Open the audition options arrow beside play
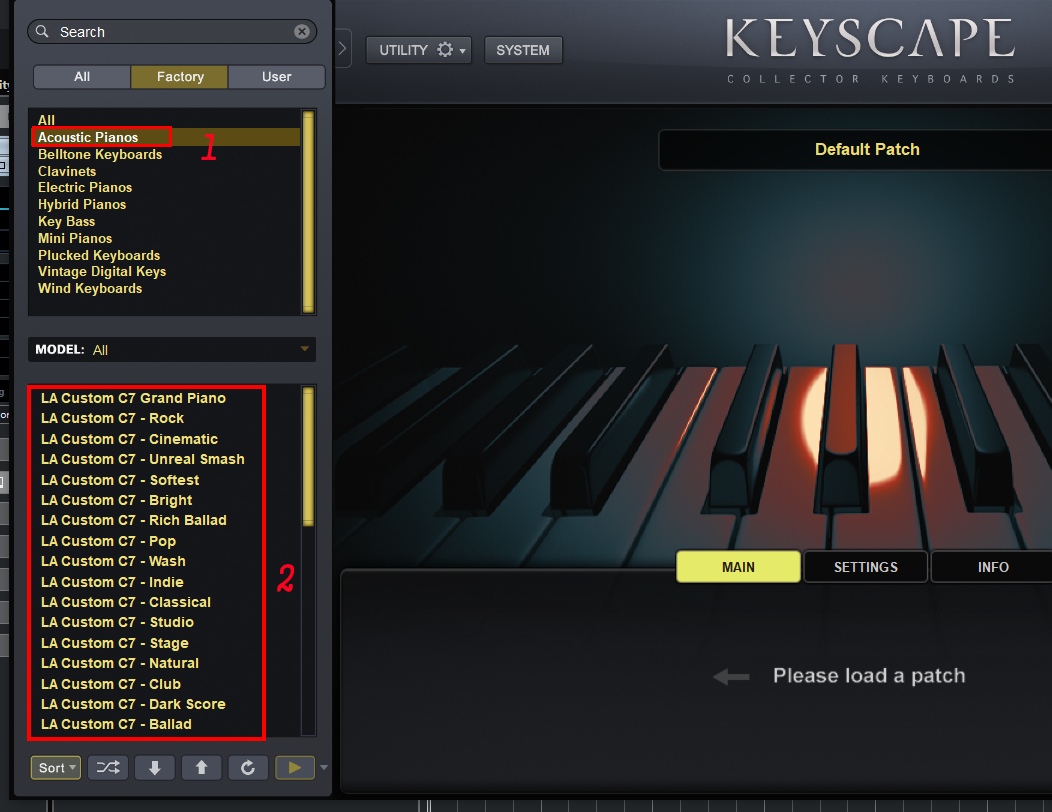 [x=324, y=767]
